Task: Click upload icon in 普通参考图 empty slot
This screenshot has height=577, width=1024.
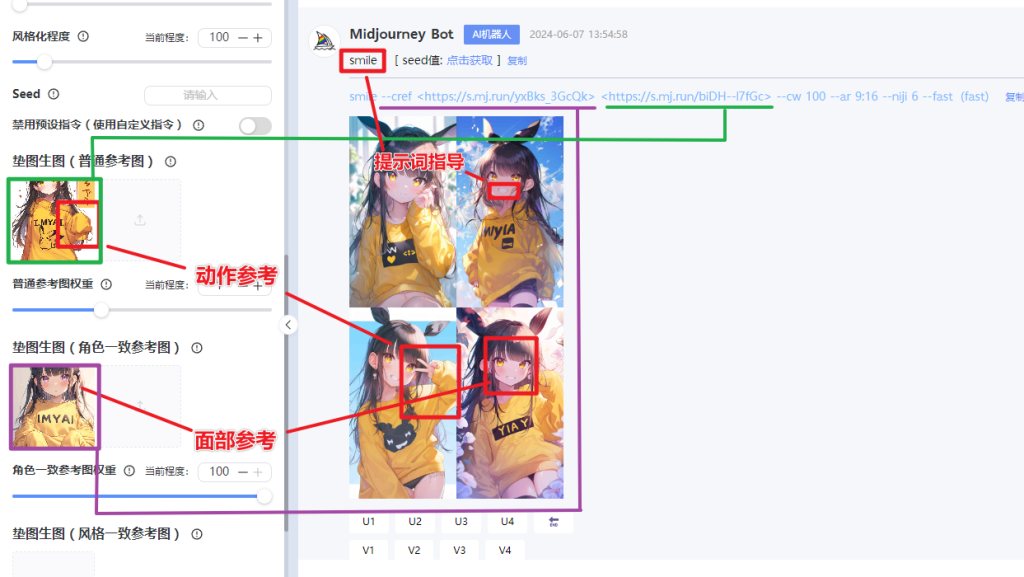Action: click(140, 220)
